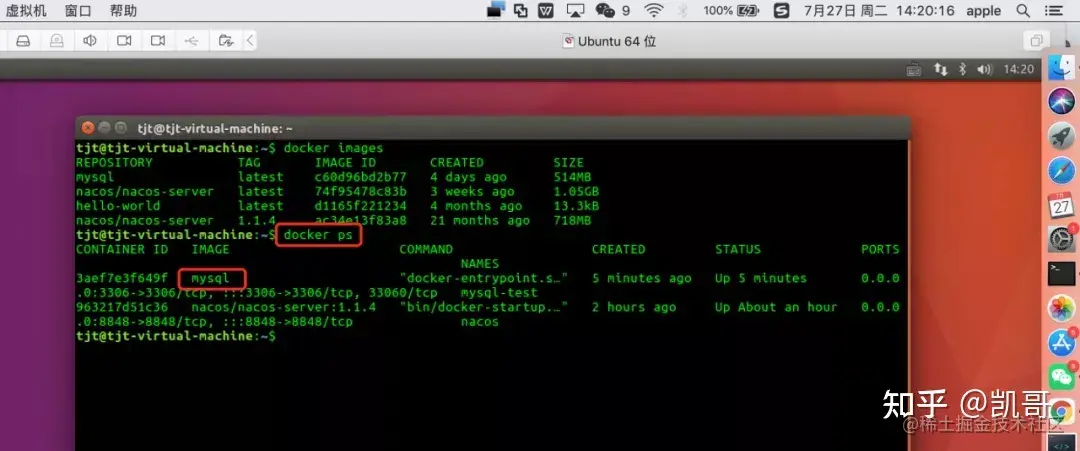Click the terminal title tjt@tjt-virtual-machine: ~

pos(215,129)
